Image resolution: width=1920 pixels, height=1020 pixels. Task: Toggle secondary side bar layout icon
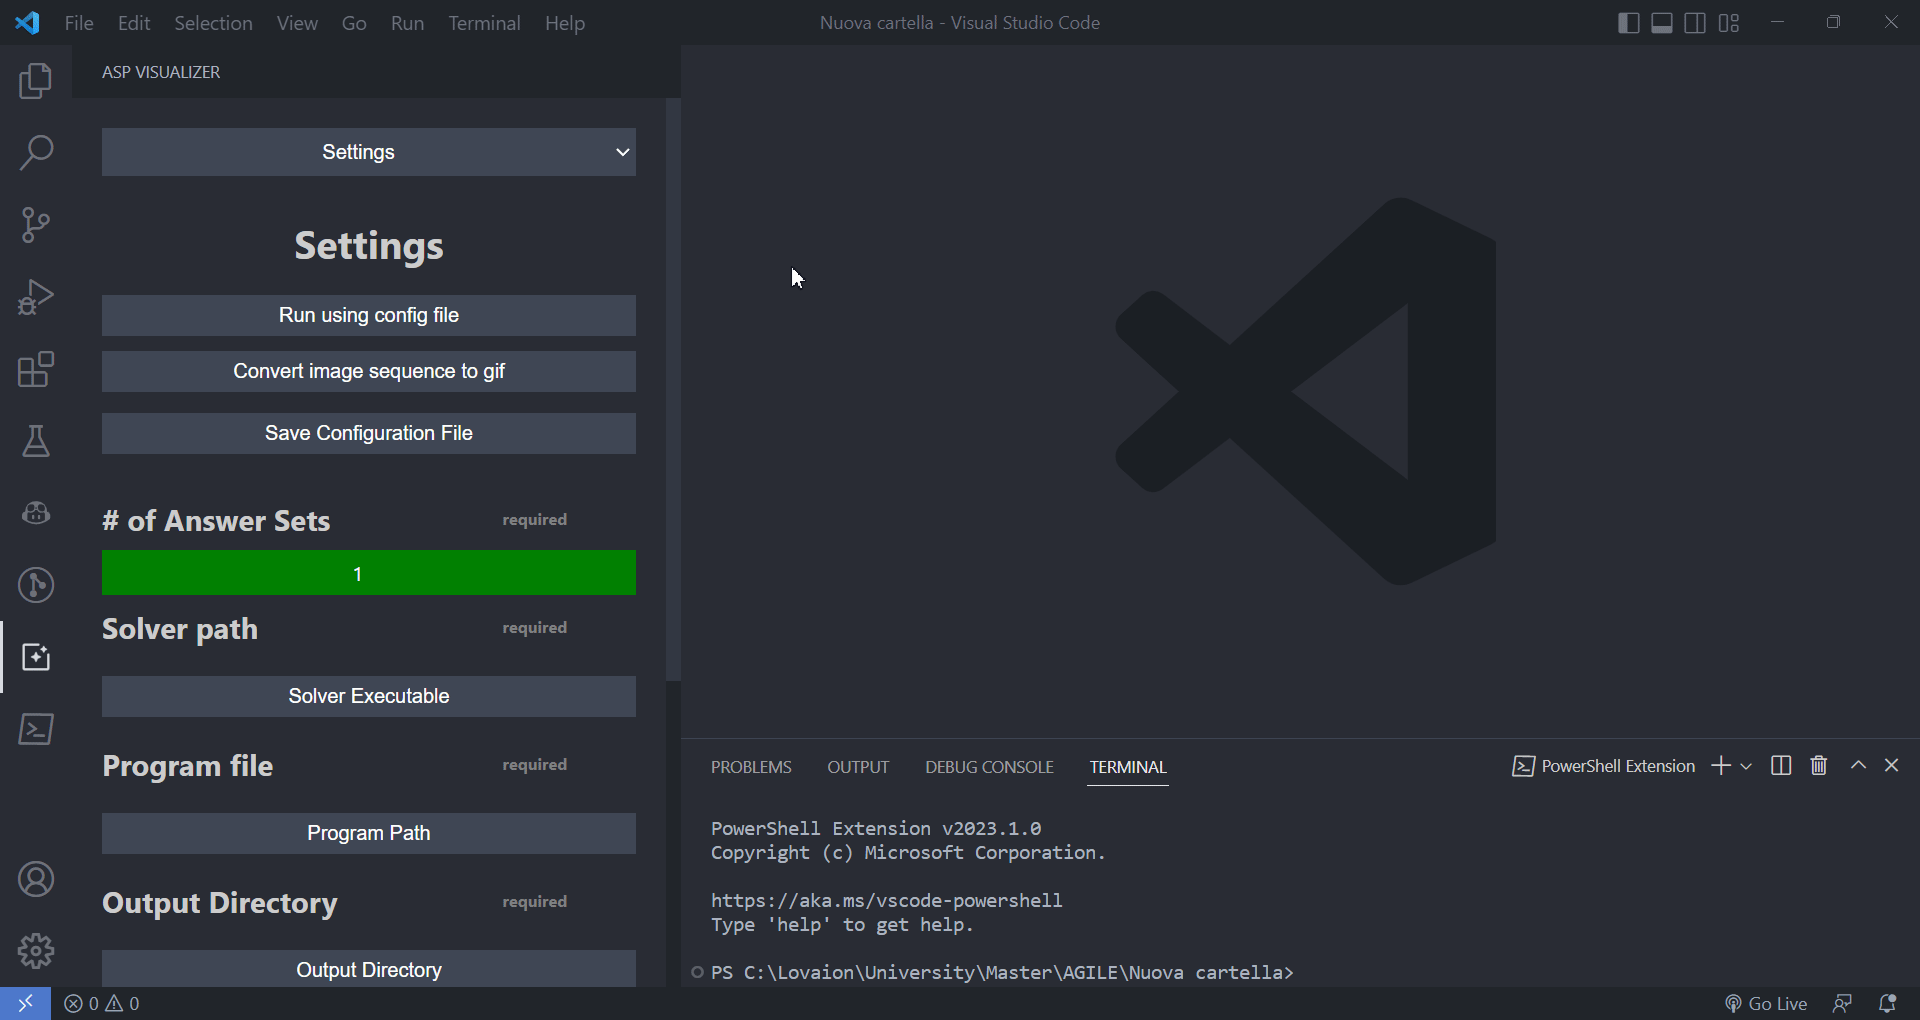[1695, 23]
